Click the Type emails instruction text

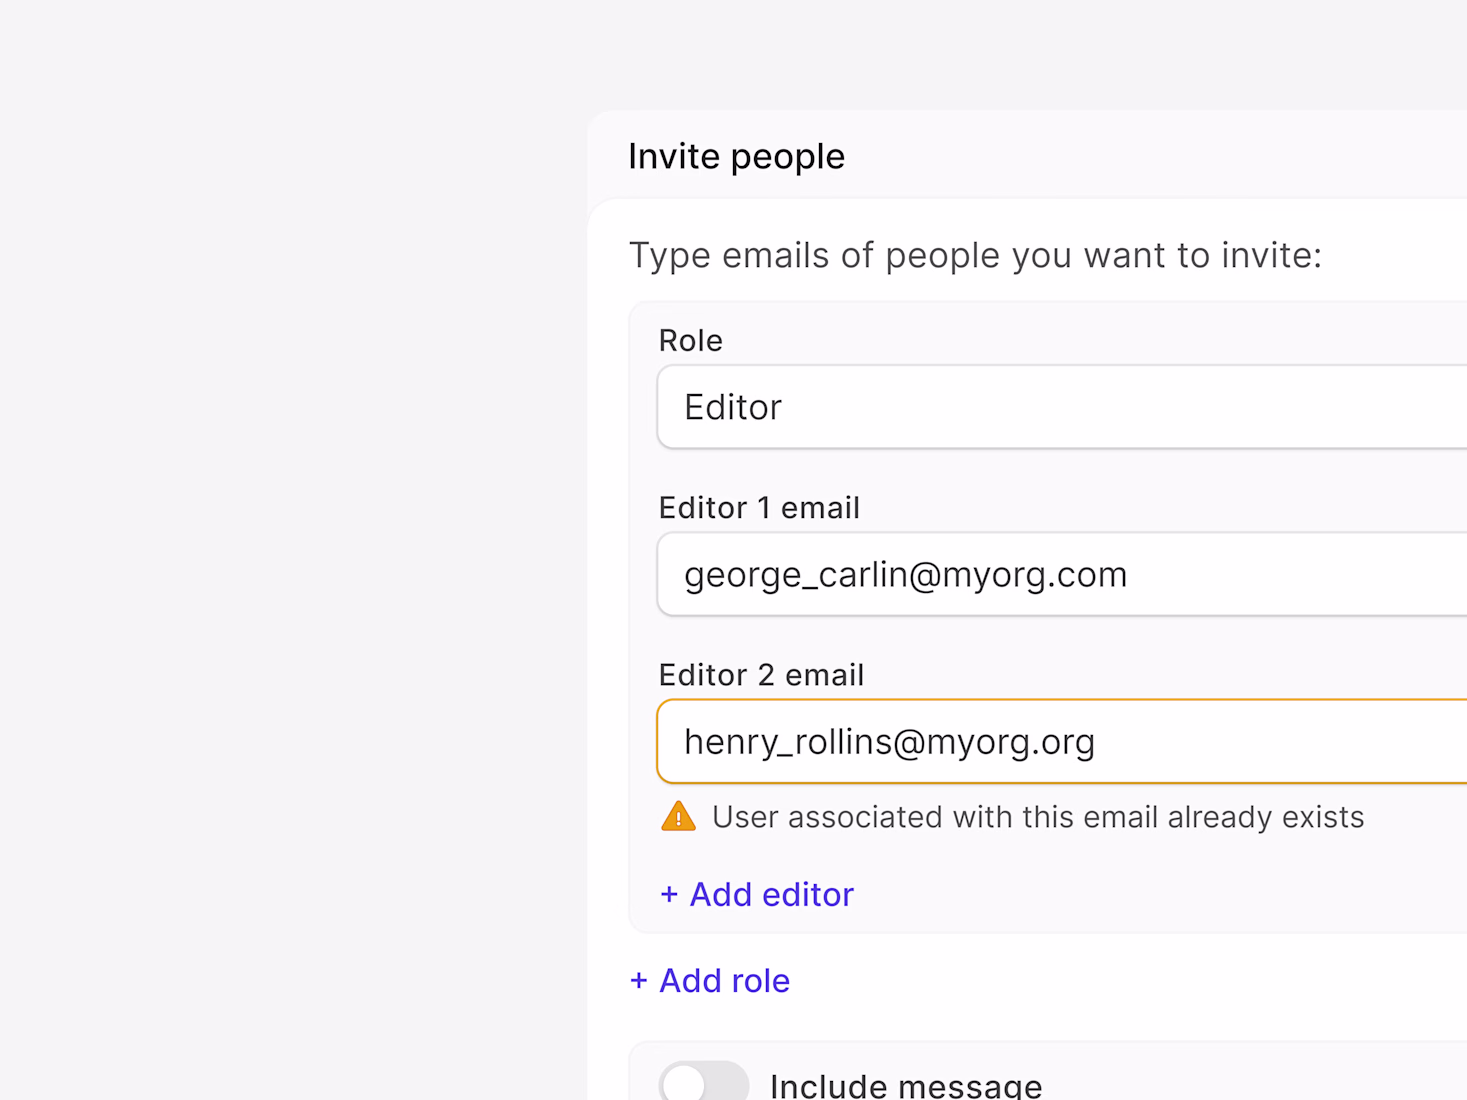click(975, 256)
